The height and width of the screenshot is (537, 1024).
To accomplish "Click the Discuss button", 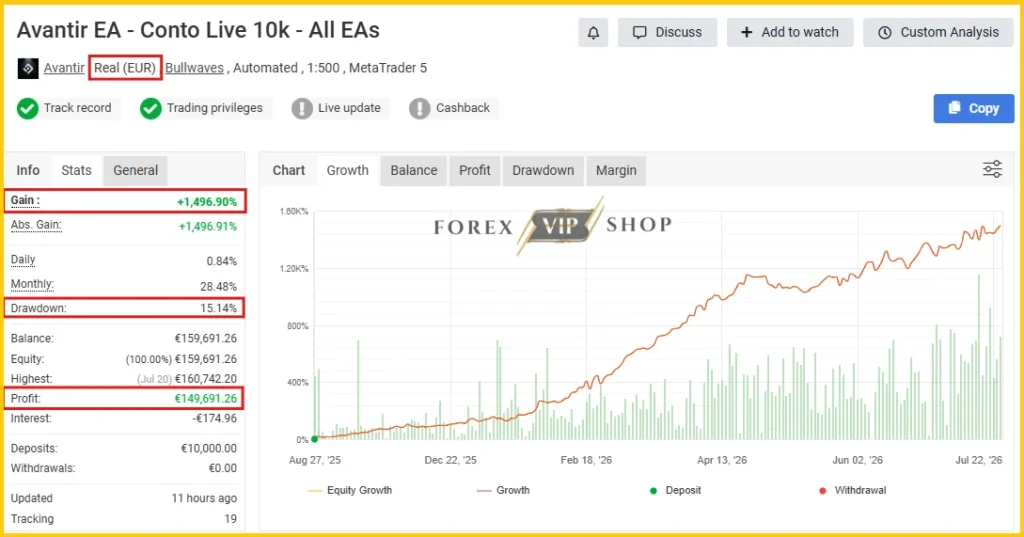I will [667, 33].
